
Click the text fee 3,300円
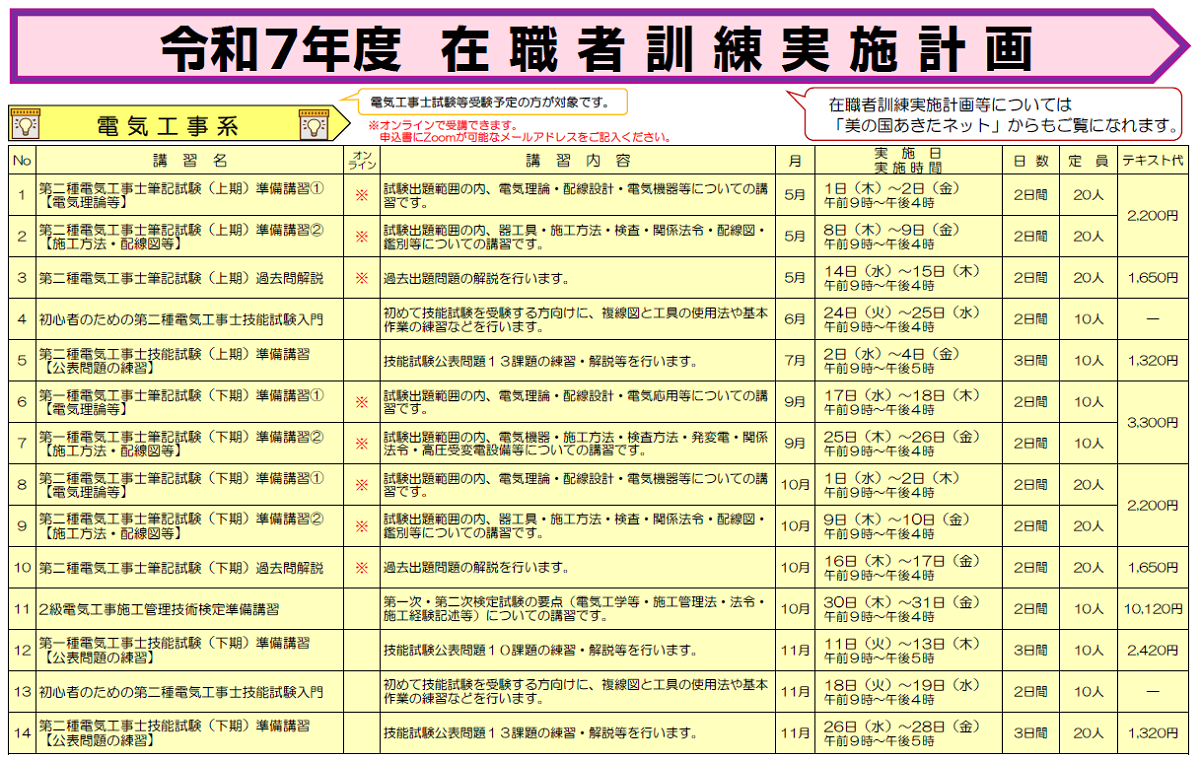[1151, 423]
